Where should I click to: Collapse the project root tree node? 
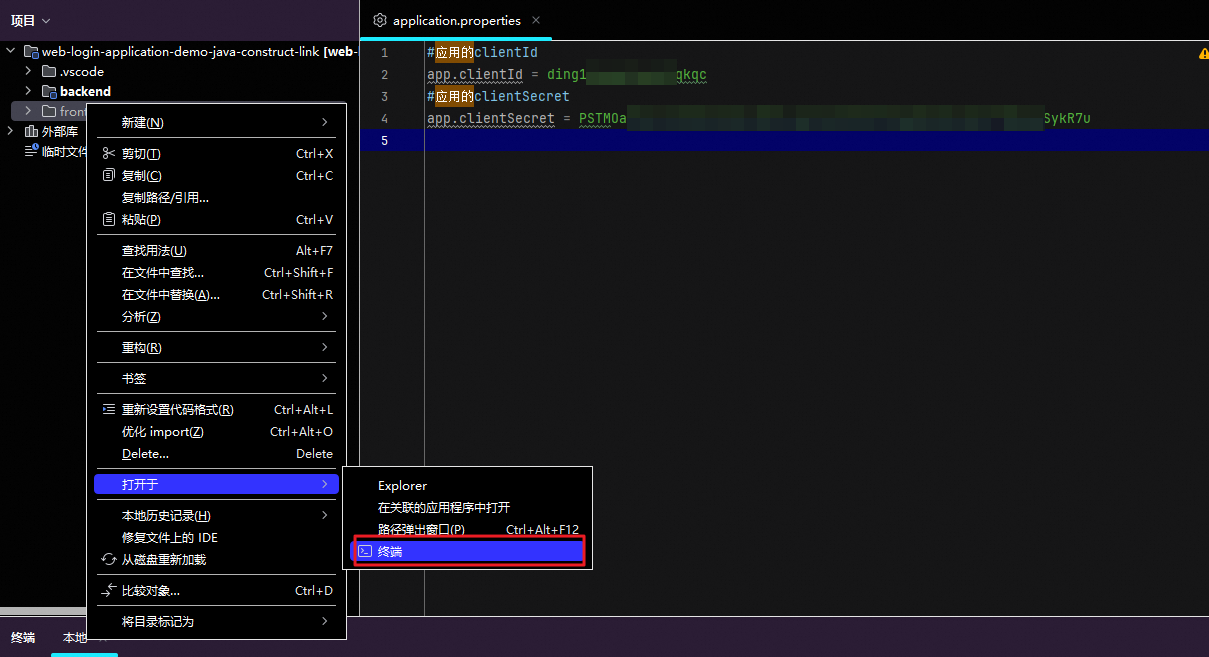point(11,51)
